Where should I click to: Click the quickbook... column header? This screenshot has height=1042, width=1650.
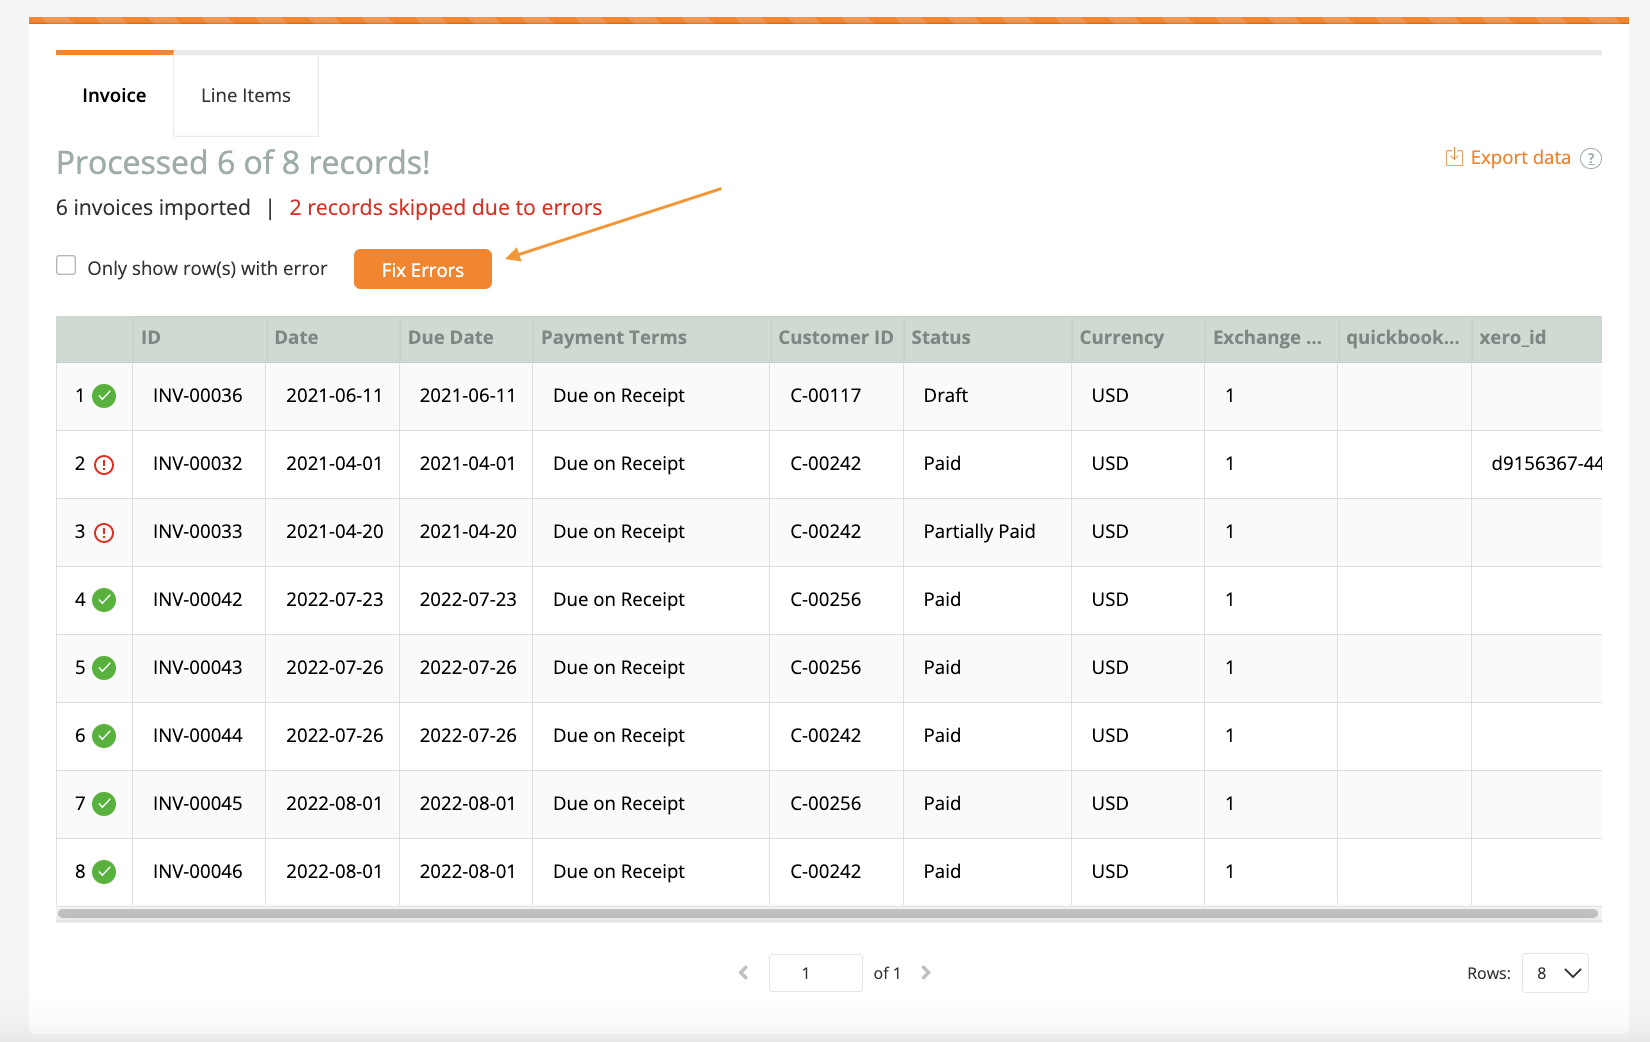(1405, 338)
